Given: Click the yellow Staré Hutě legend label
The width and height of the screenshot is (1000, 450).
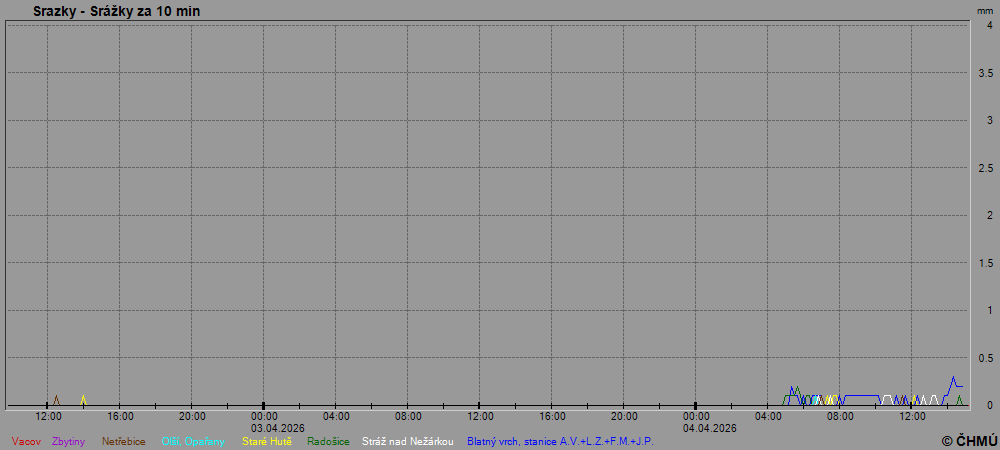Looking at the screenshot, I should click(x=267, y=441).
